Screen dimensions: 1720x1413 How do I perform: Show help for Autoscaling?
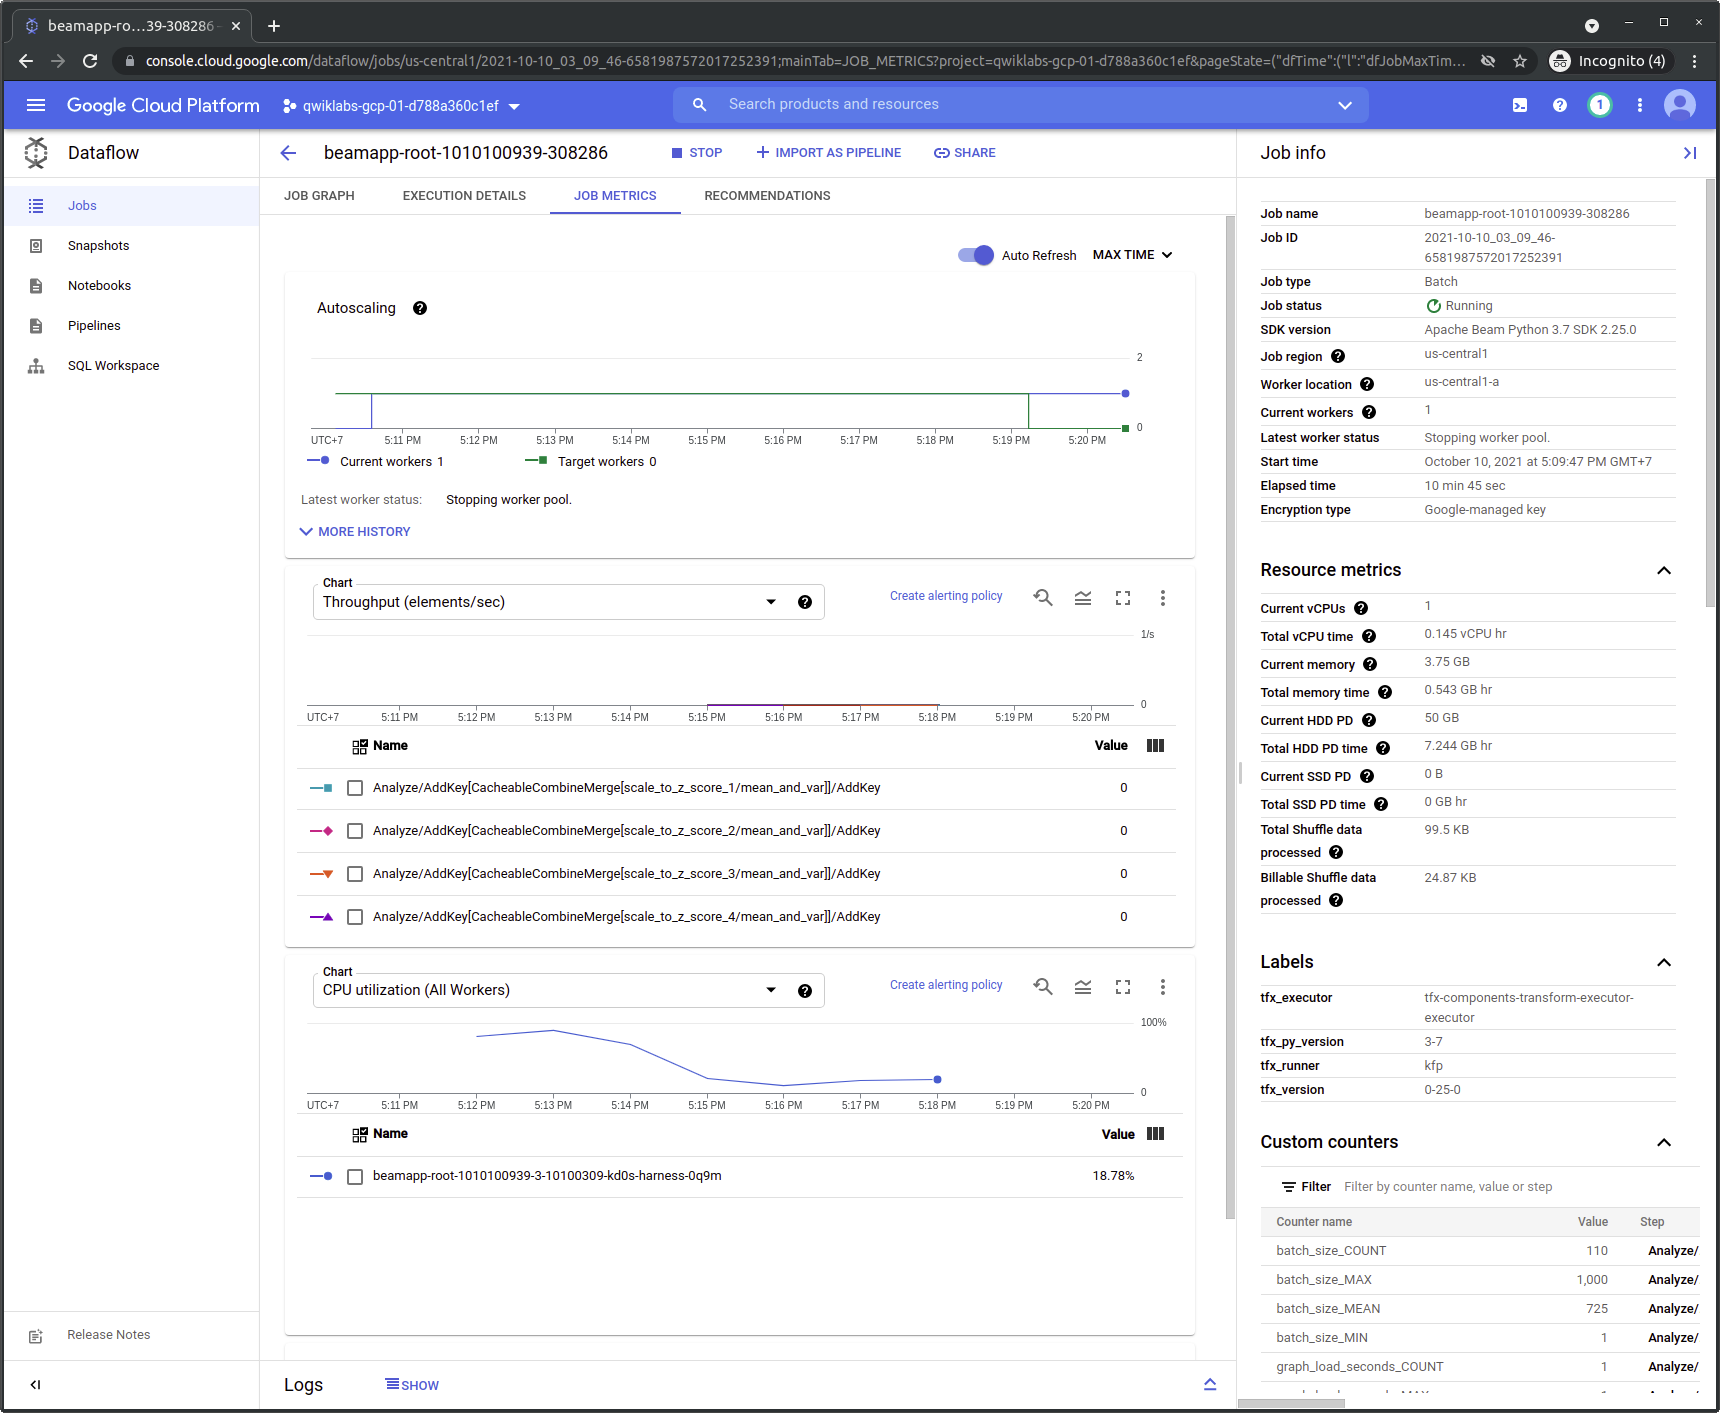420,308
